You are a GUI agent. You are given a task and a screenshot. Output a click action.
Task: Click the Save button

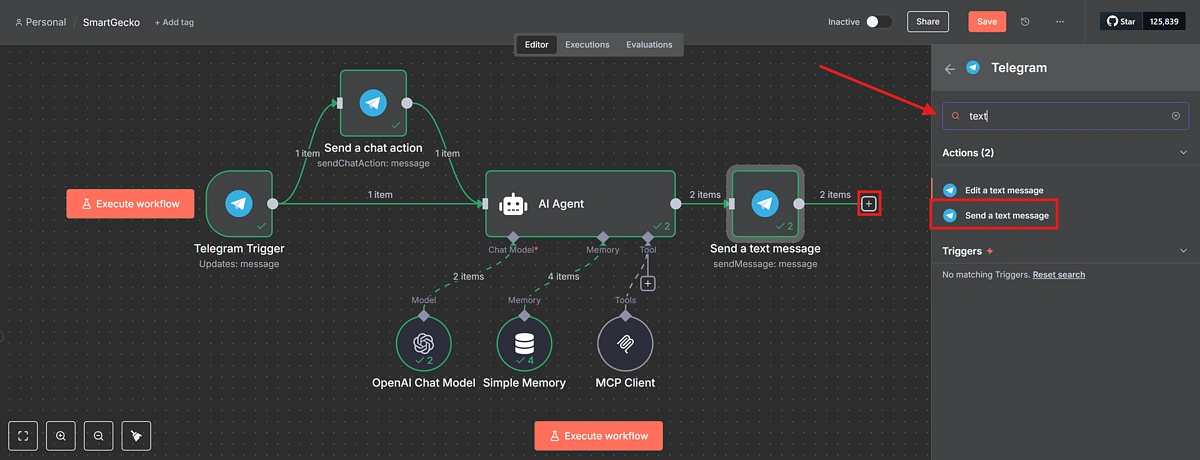(986, 22)
